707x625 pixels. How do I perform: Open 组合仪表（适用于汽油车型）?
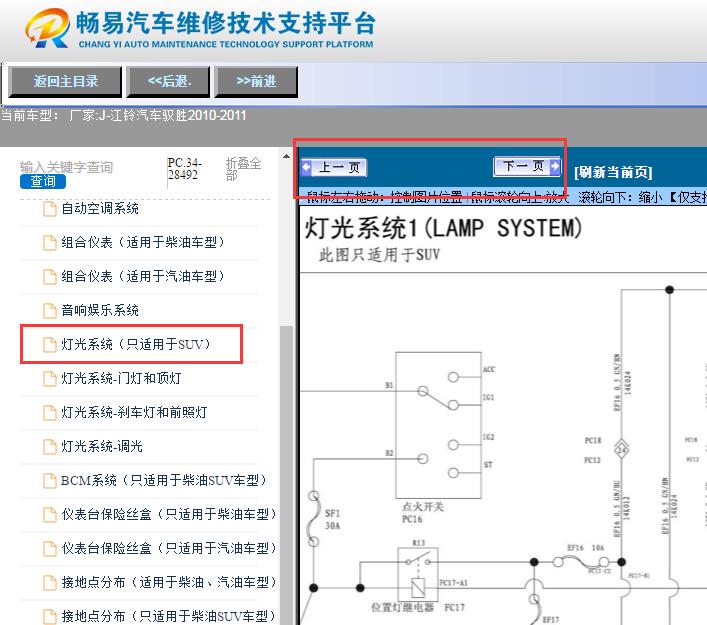click(142, 276)
